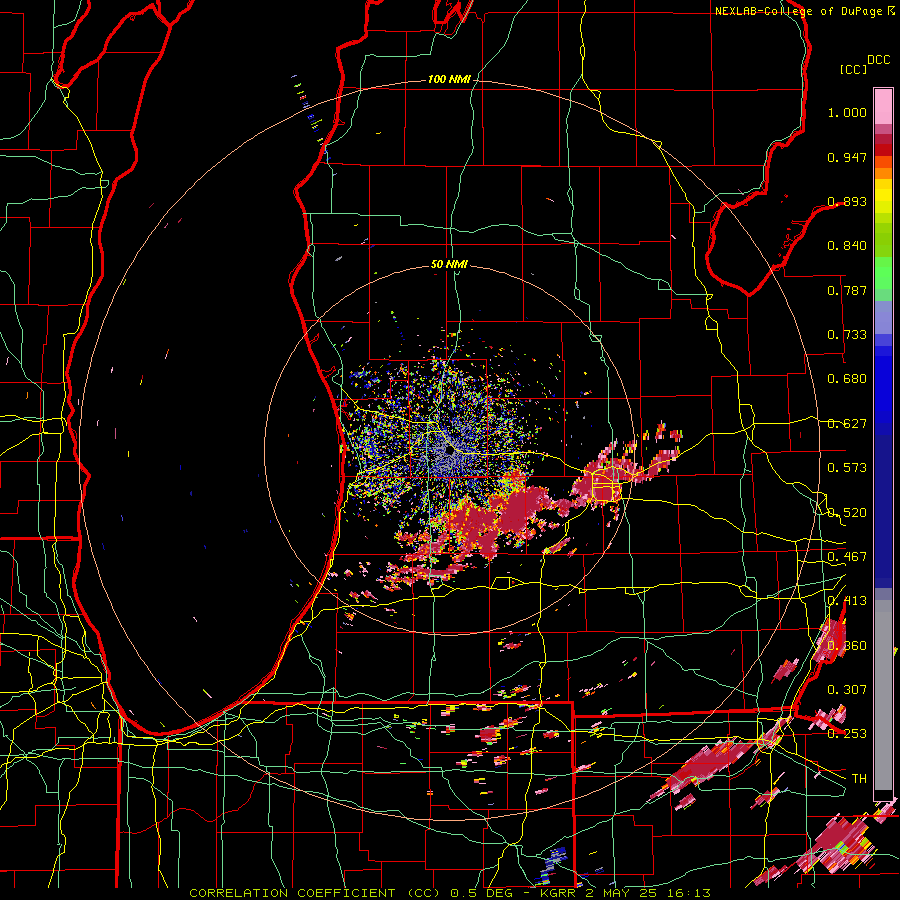Click the gray segment of the color bar
Image resolution: width=900 pixels, height=900 pixels.
(x=883, y=695)
